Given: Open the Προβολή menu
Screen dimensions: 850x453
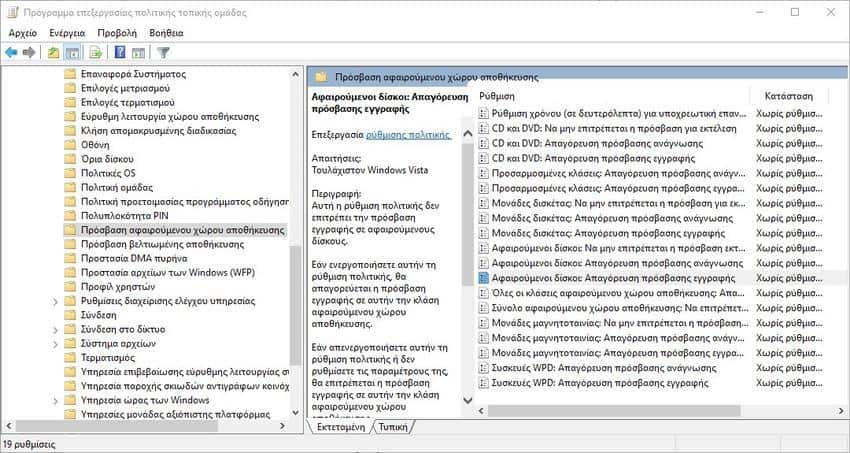Looking at the screenshot, I should pyautogui.click(x=116, y=33).
